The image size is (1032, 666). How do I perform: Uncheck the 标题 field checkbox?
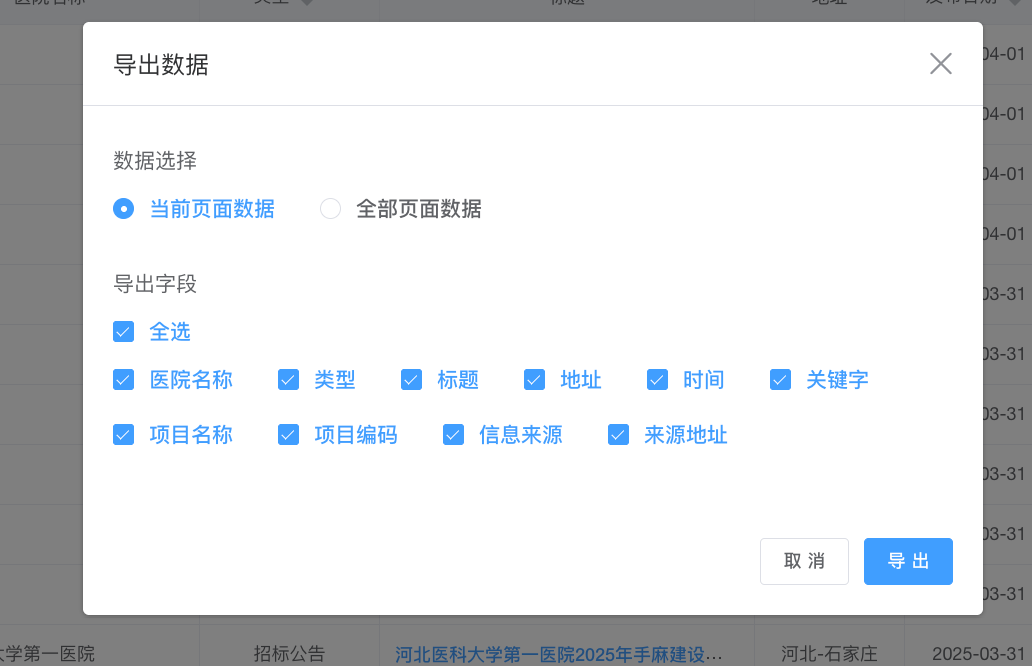[x=412, y=380]
